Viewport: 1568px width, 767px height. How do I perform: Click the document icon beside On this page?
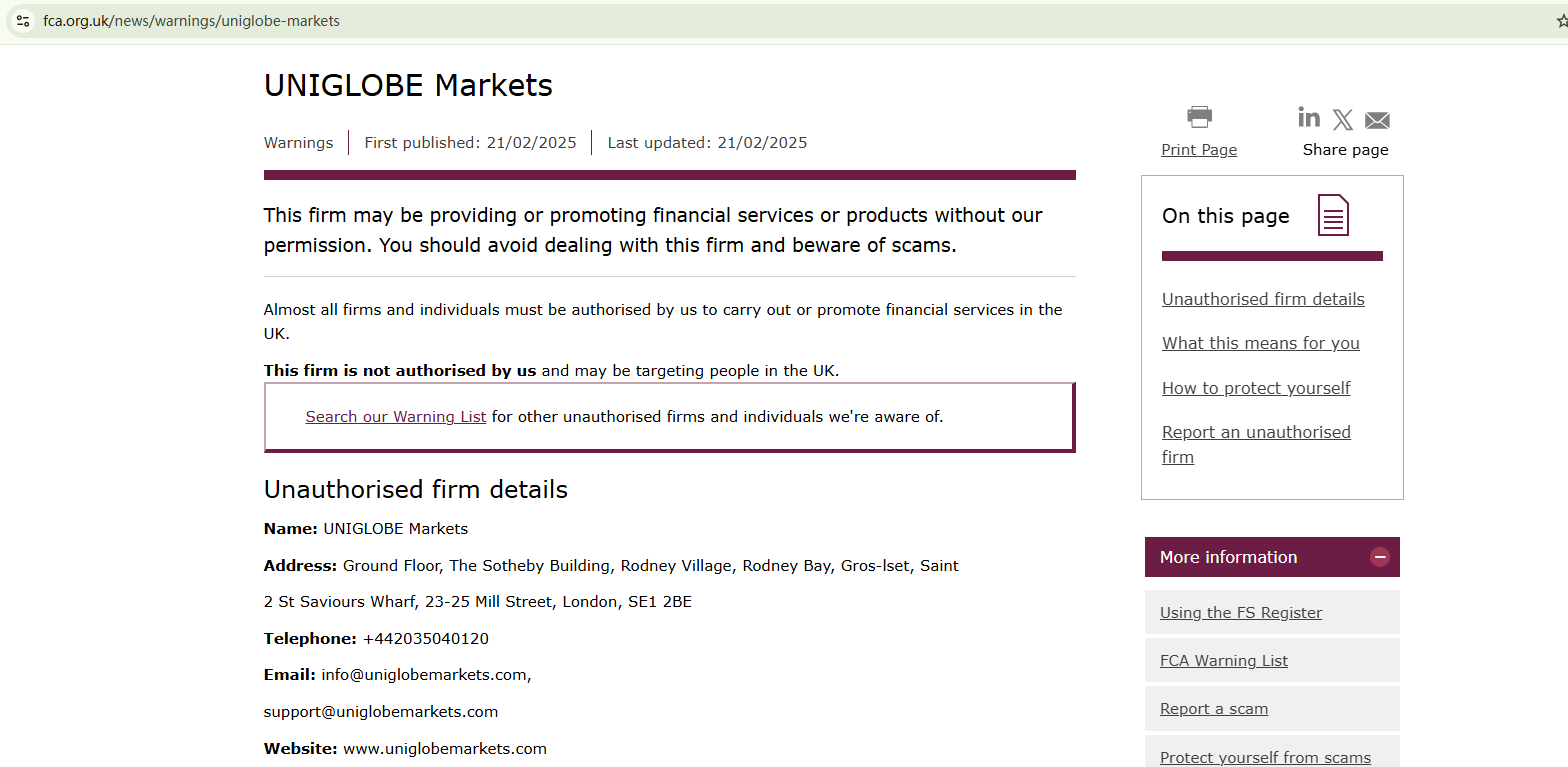(1333, 215)
